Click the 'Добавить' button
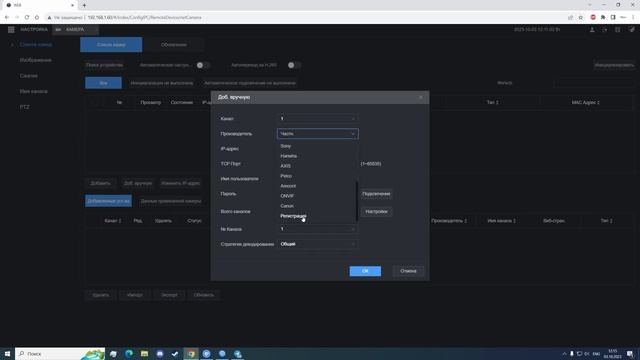640x360 pixels. [x=100, y=183]
